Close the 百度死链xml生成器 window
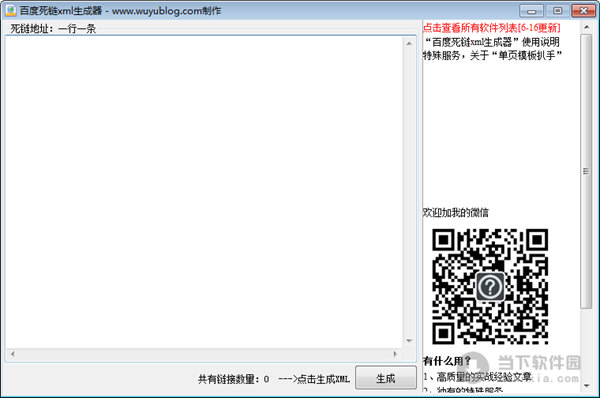Image resolution: width=600 pixels, height=398 pixels. pos(584,11)
